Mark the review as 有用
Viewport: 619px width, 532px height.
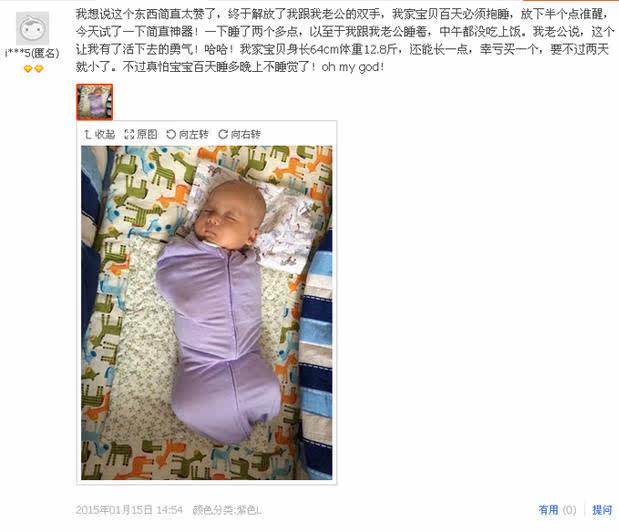click(x=549, y=510)
